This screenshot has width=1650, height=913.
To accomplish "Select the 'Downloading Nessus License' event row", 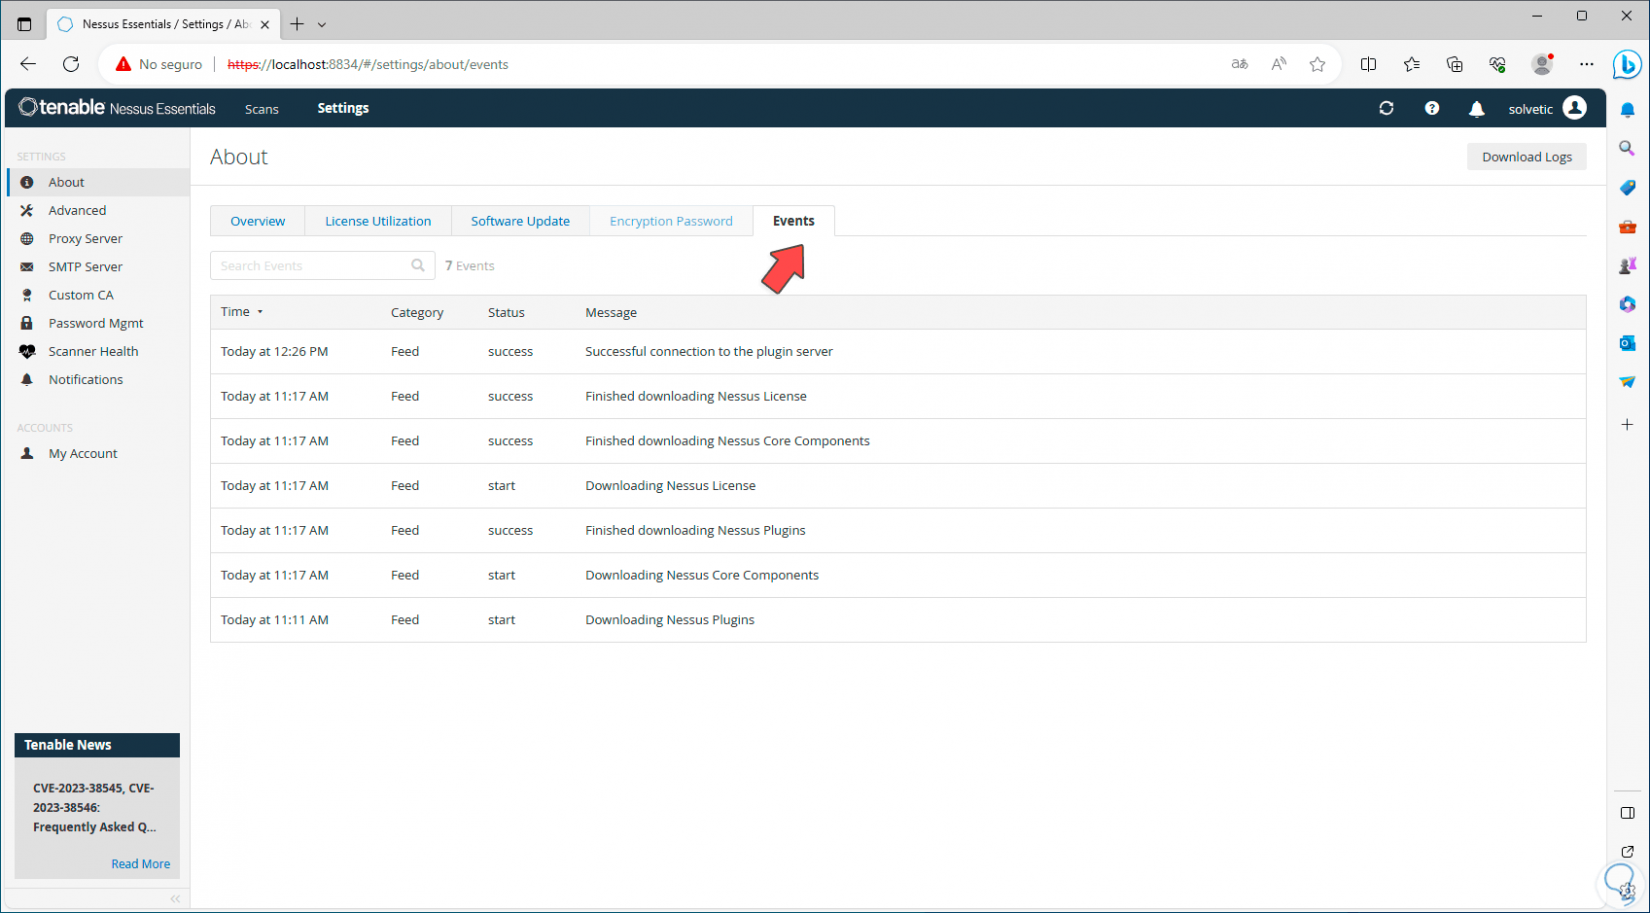I will pyautogui.click(x=898, y=486).
